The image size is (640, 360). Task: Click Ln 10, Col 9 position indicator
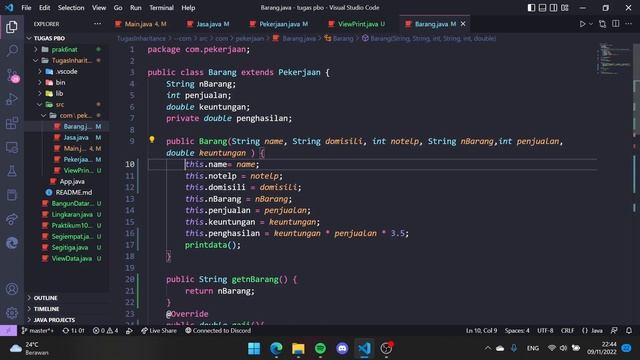click(481, 331)
